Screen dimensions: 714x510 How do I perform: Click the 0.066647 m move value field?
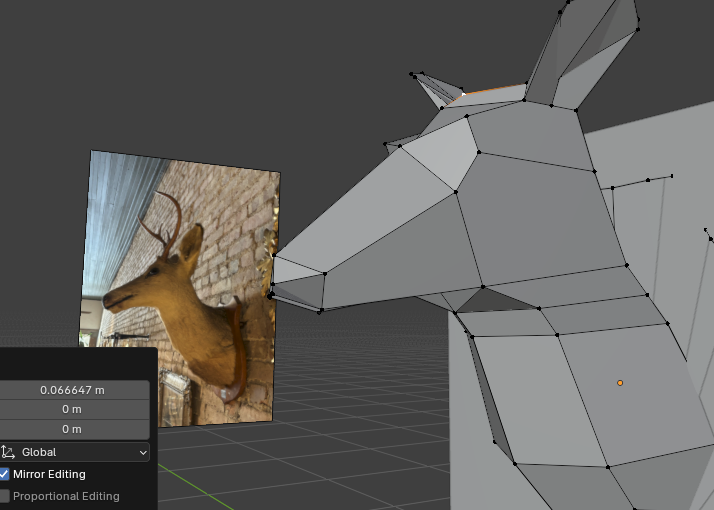point(73,390)
